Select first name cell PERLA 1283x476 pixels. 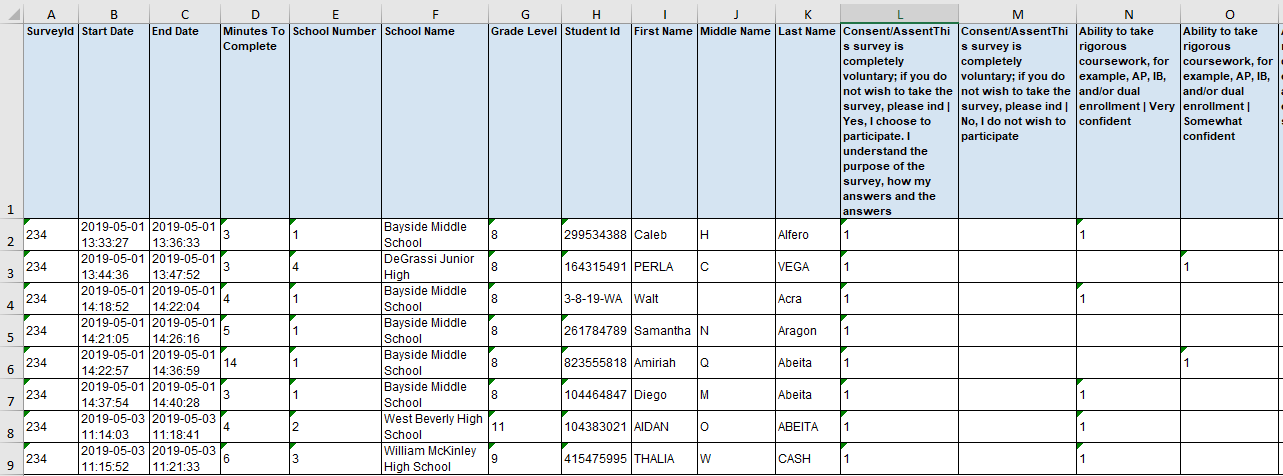(664, 267)
